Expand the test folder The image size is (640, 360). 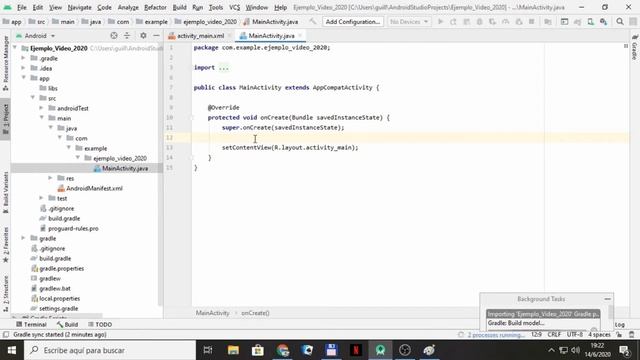pyautogui.click(x=42, y=198)
